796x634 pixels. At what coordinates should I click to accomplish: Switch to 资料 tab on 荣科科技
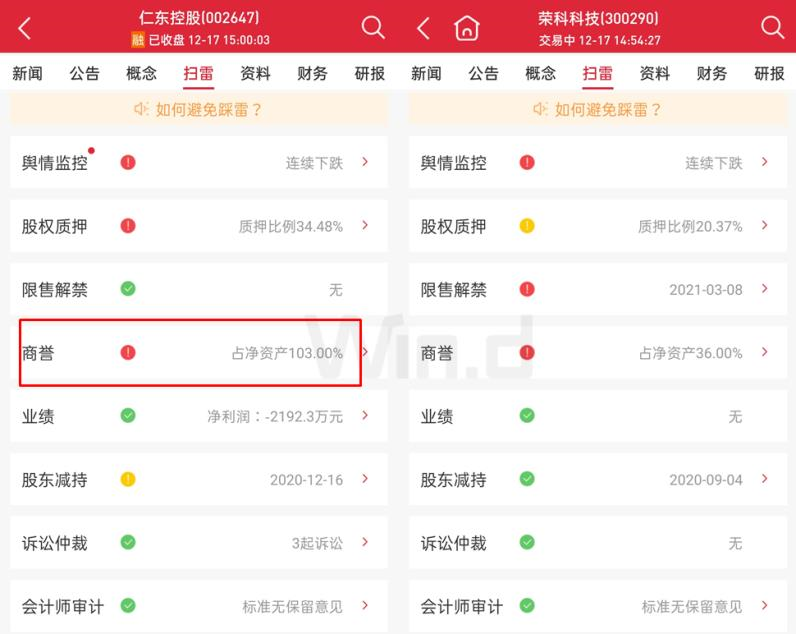[x=654, y=74]
